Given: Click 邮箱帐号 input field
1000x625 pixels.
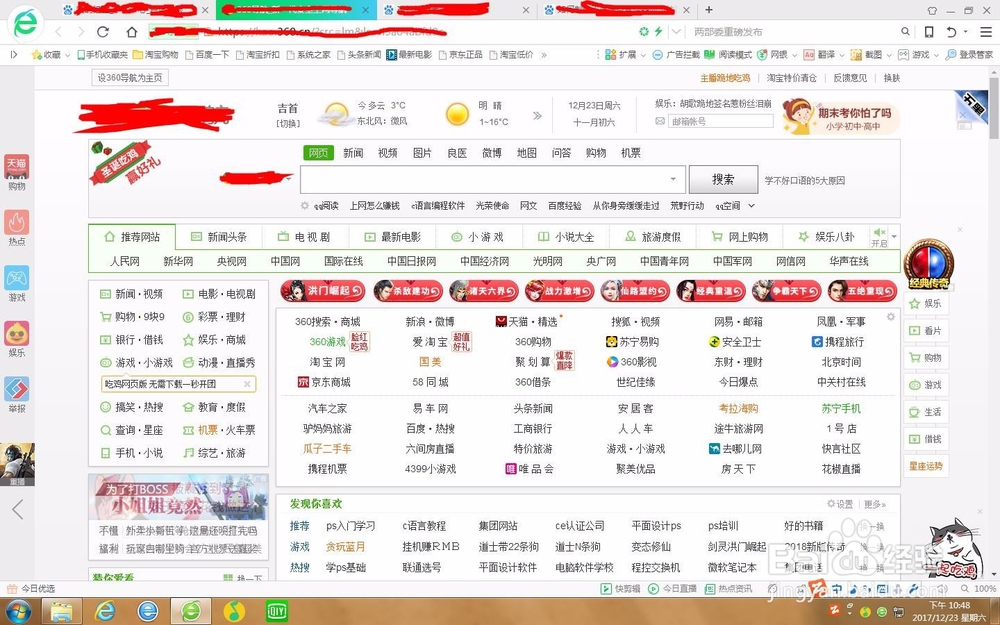Looking at the screenshot, I should 721,121.
